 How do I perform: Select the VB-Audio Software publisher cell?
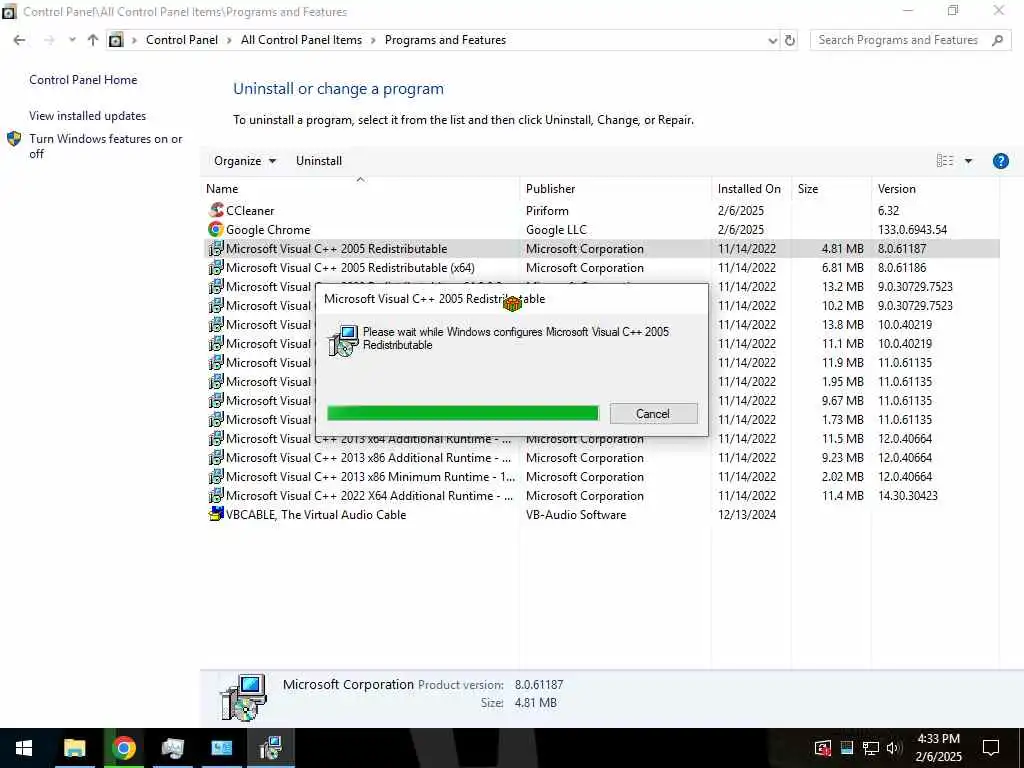point(576,514)
